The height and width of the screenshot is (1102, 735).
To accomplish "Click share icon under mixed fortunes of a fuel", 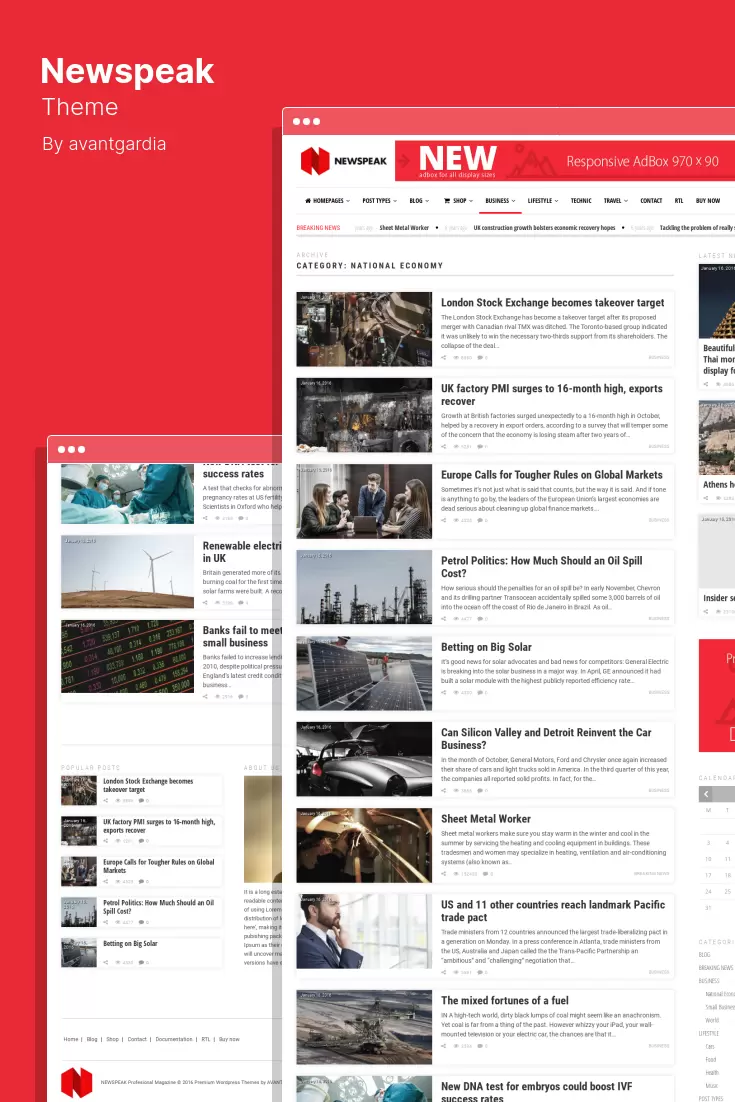I will [443, 1046].
